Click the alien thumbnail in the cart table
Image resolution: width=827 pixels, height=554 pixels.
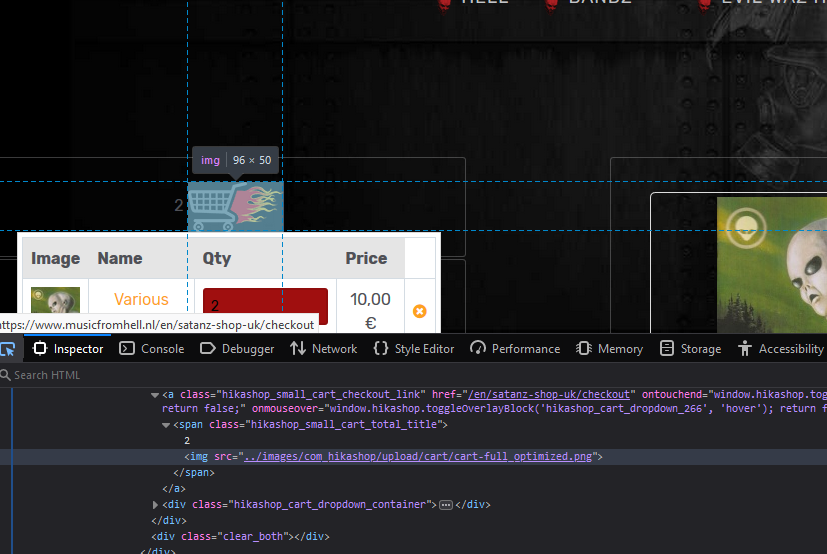tap(55, 301)
